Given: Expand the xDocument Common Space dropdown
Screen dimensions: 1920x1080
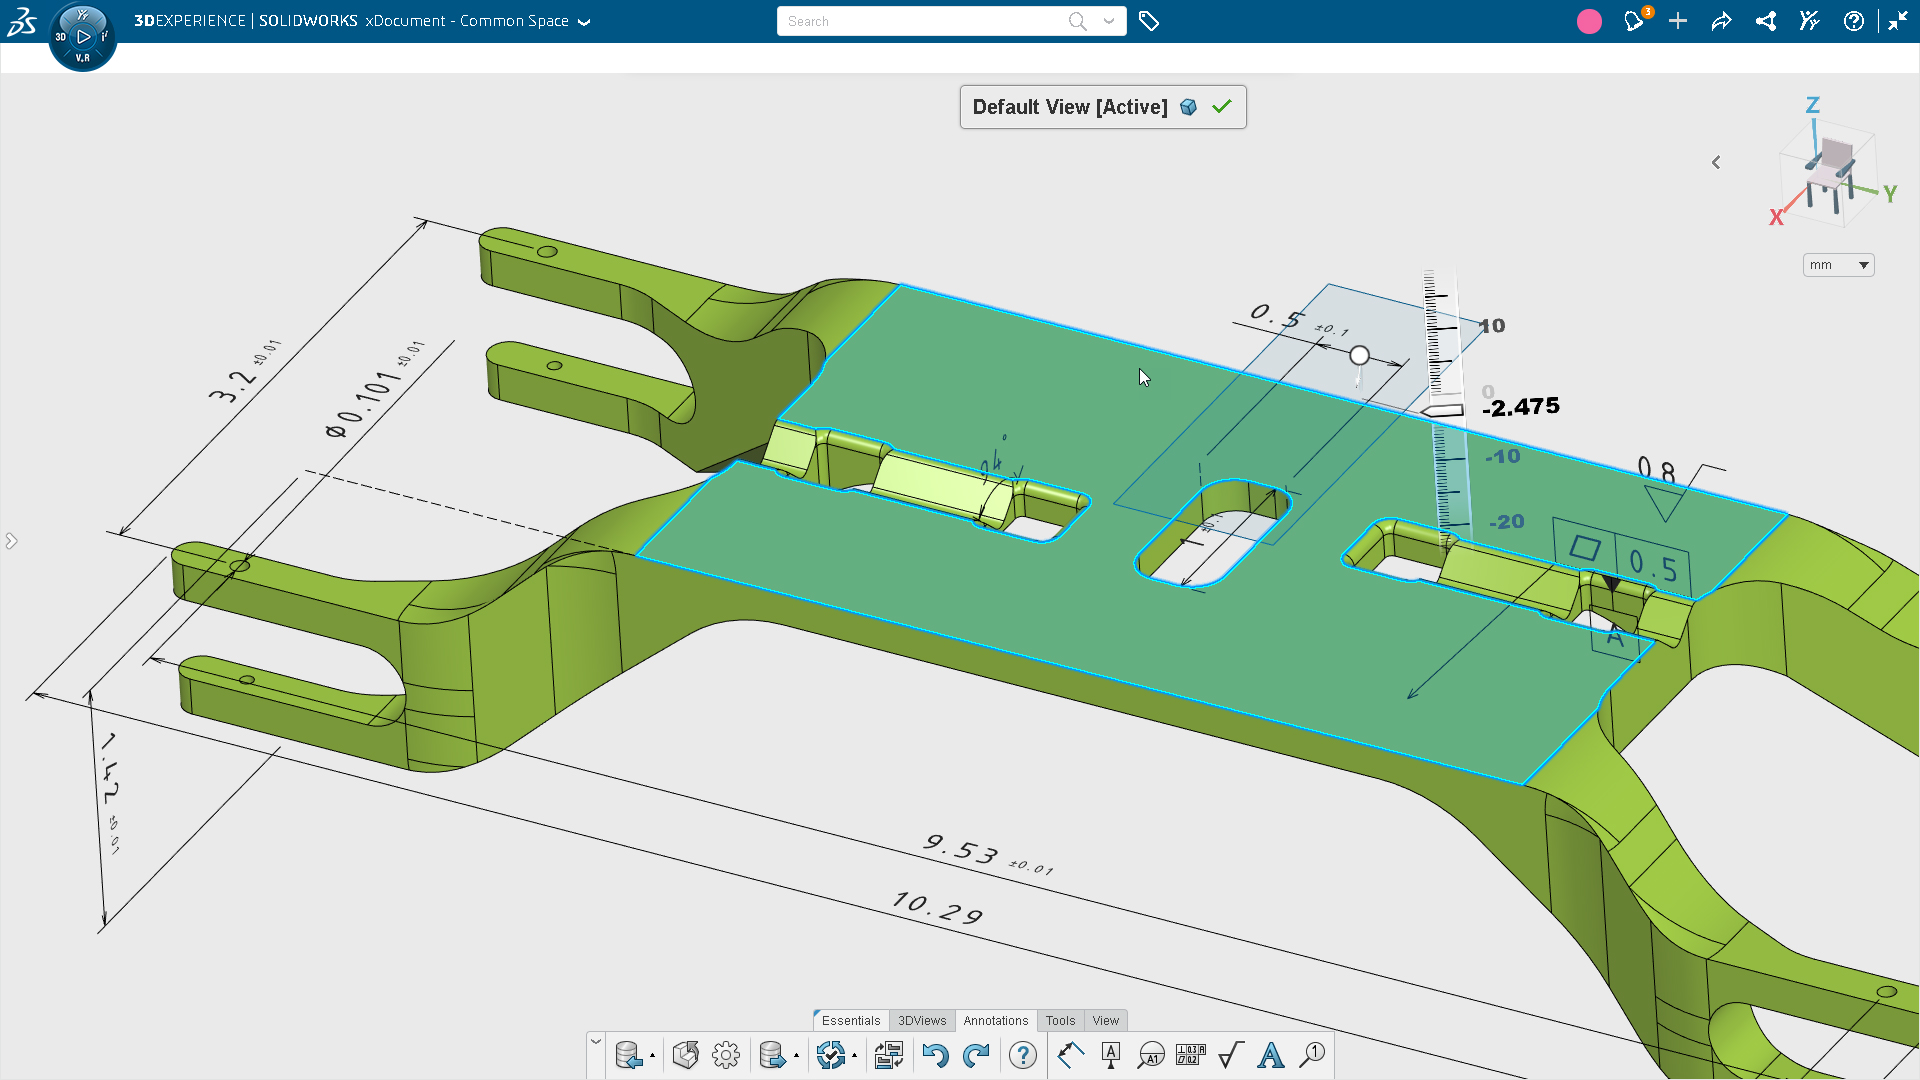Looking at the screenshot, I should pyautogui.click(x=585, y=20).
